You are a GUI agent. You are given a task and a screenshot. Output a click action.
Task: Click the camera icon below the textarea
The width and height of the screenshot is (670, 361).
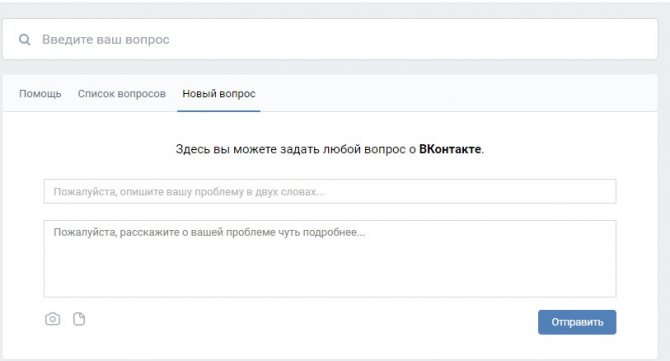(x=53, y=319)
